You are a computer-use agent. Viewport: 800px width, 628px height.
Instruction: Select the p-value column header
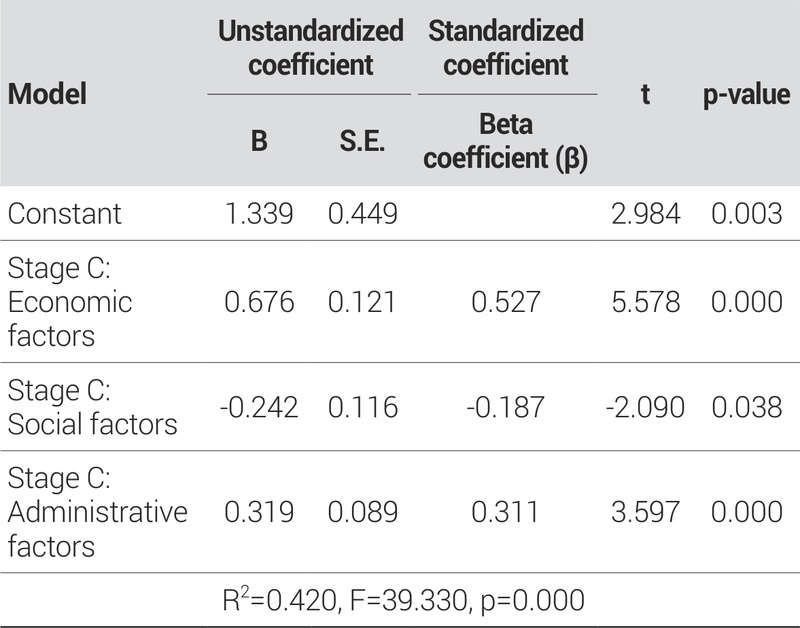pyautogui.click(x=745, y=95)
